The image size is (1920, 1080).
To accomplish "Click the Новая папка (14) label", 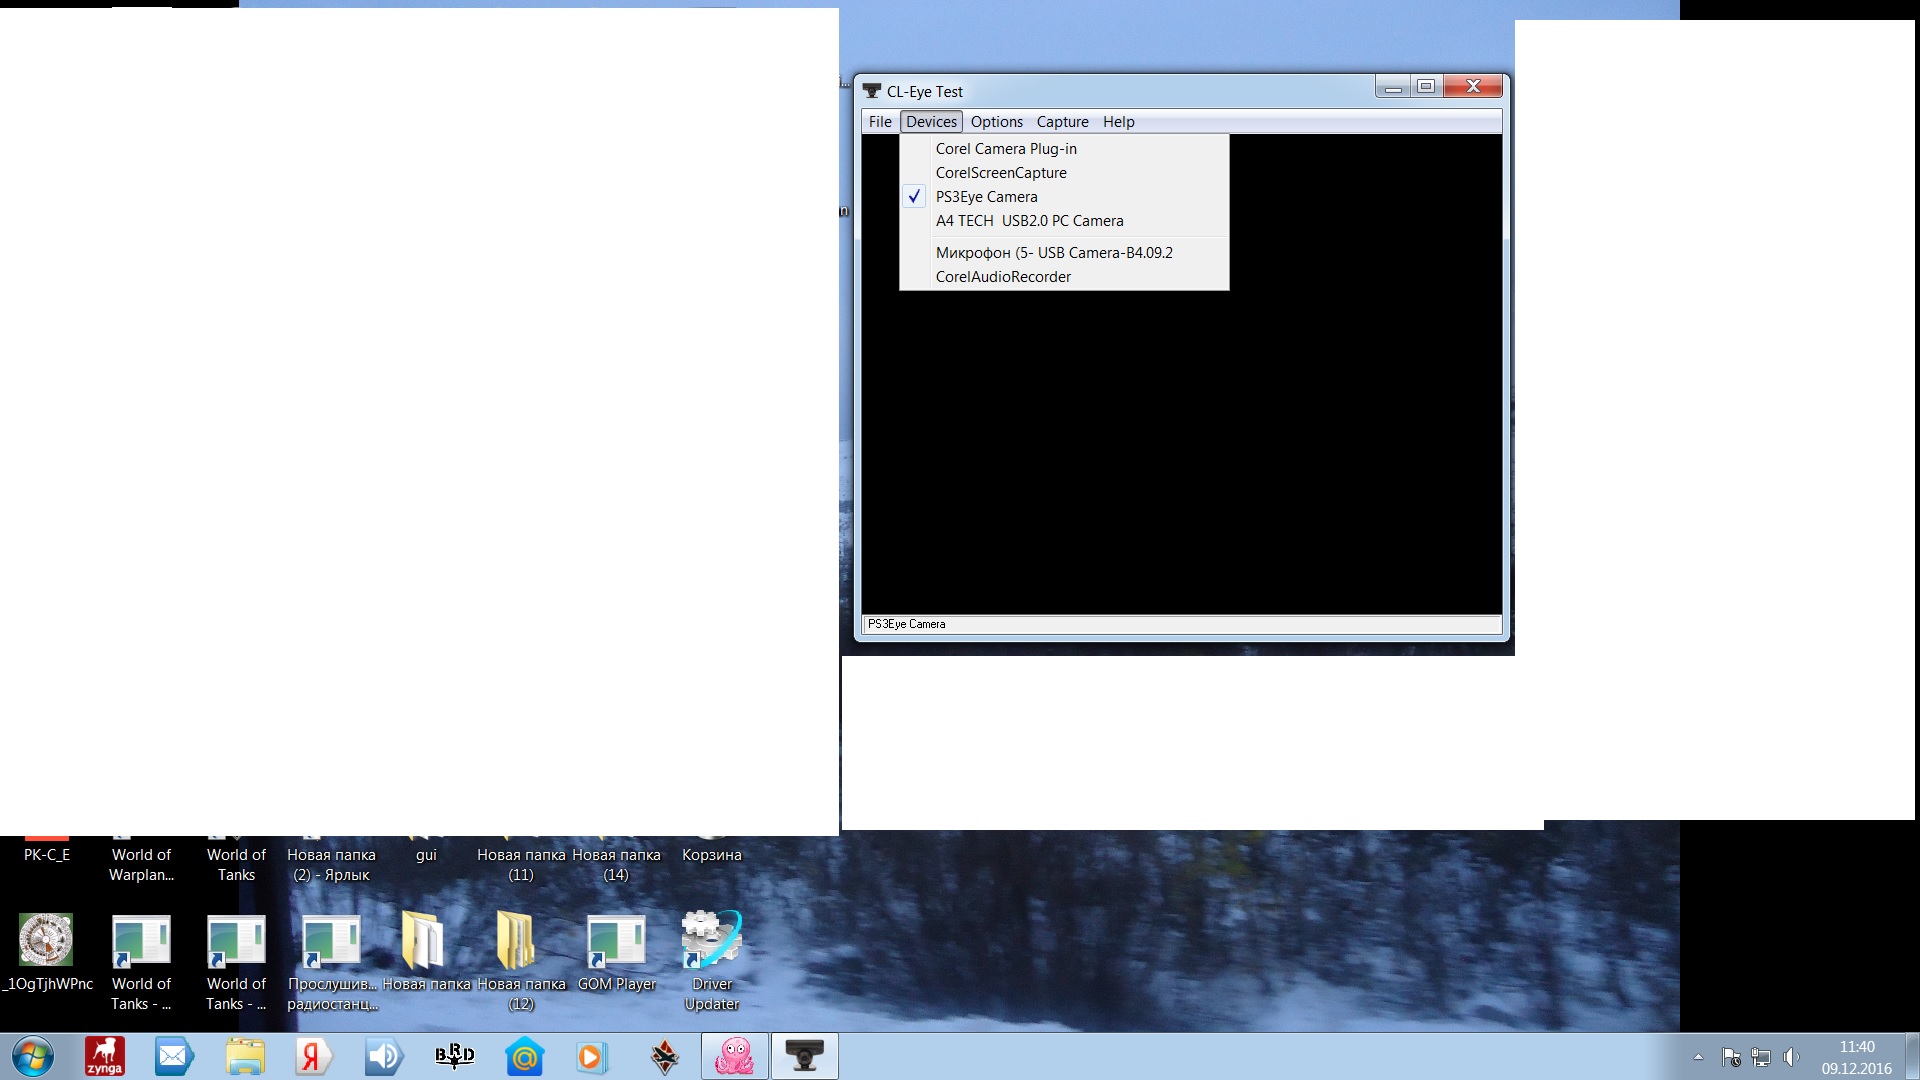I will click(x=616, y=865).
